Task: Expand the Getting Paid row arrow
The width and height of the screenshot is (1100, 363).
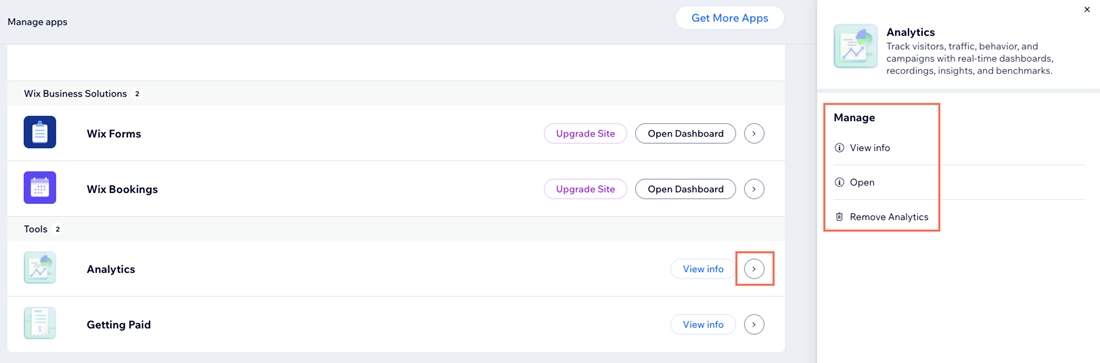Action: pyautogui.click(x=754, y=324)
